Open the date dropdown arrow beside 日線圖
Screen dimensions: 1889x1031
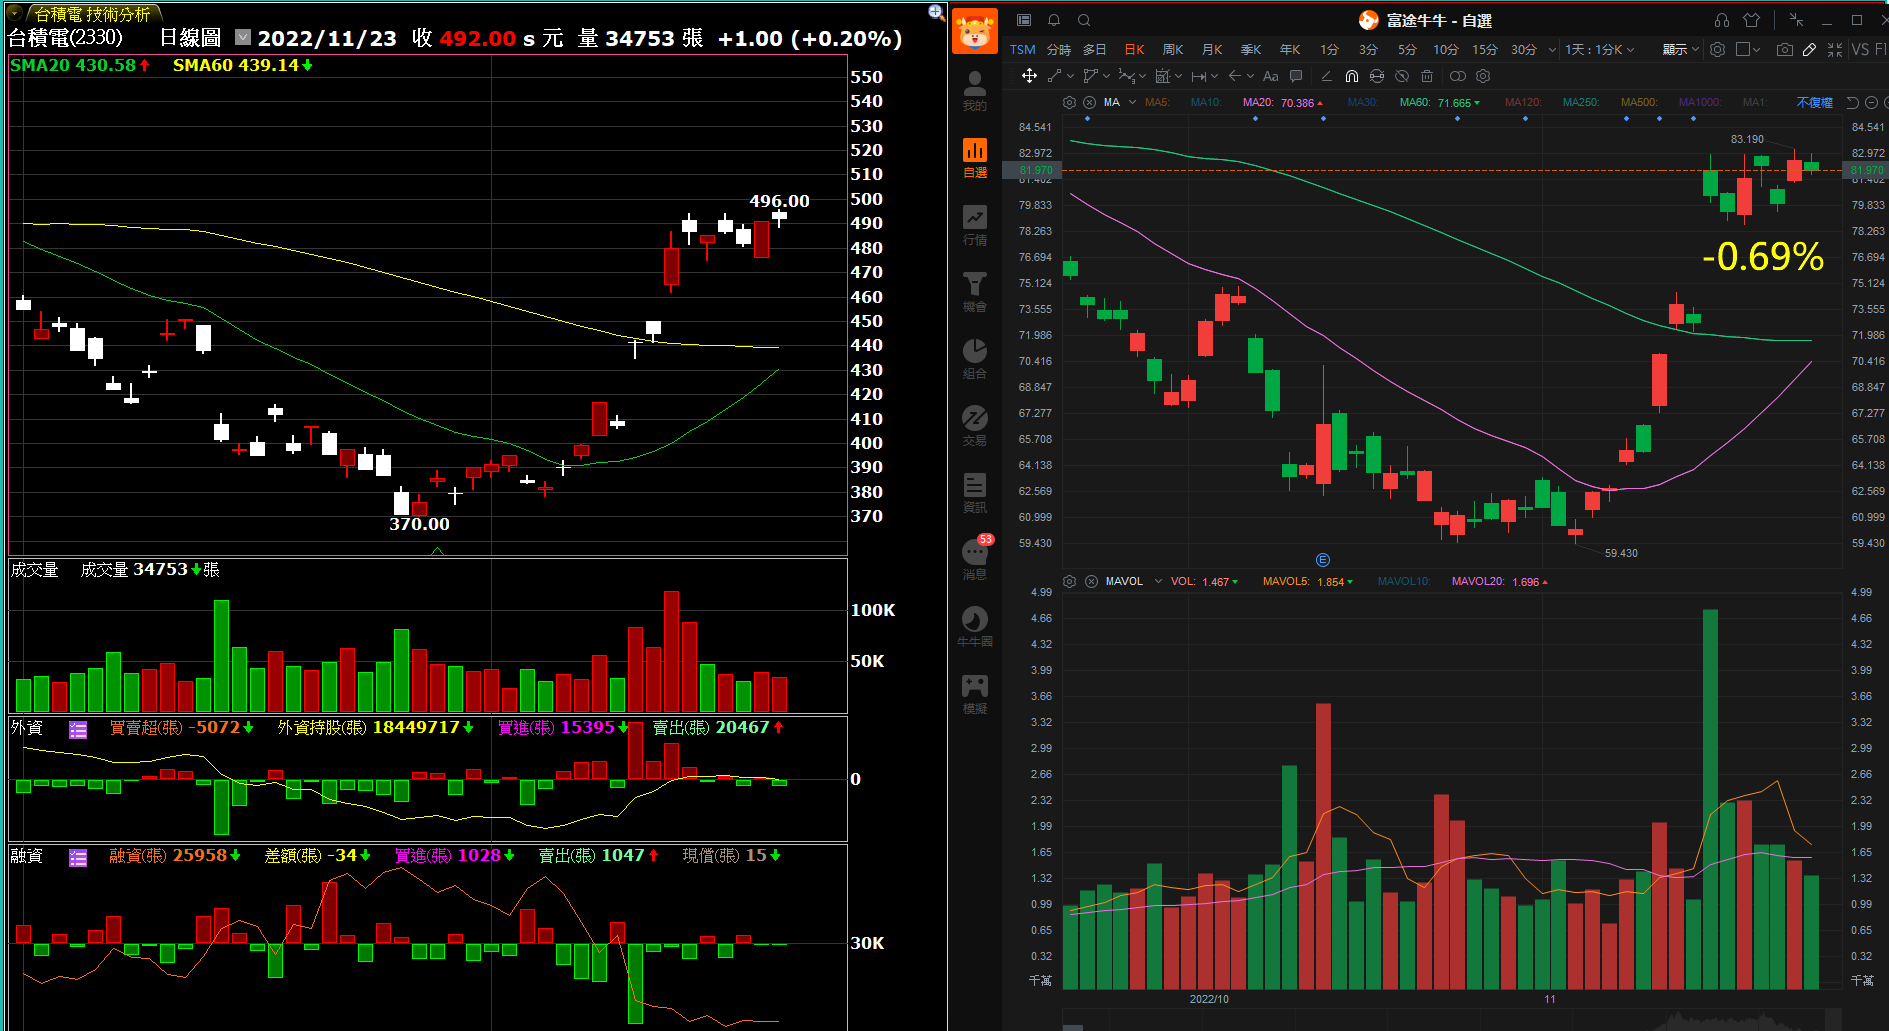click(x=243, y=37)
